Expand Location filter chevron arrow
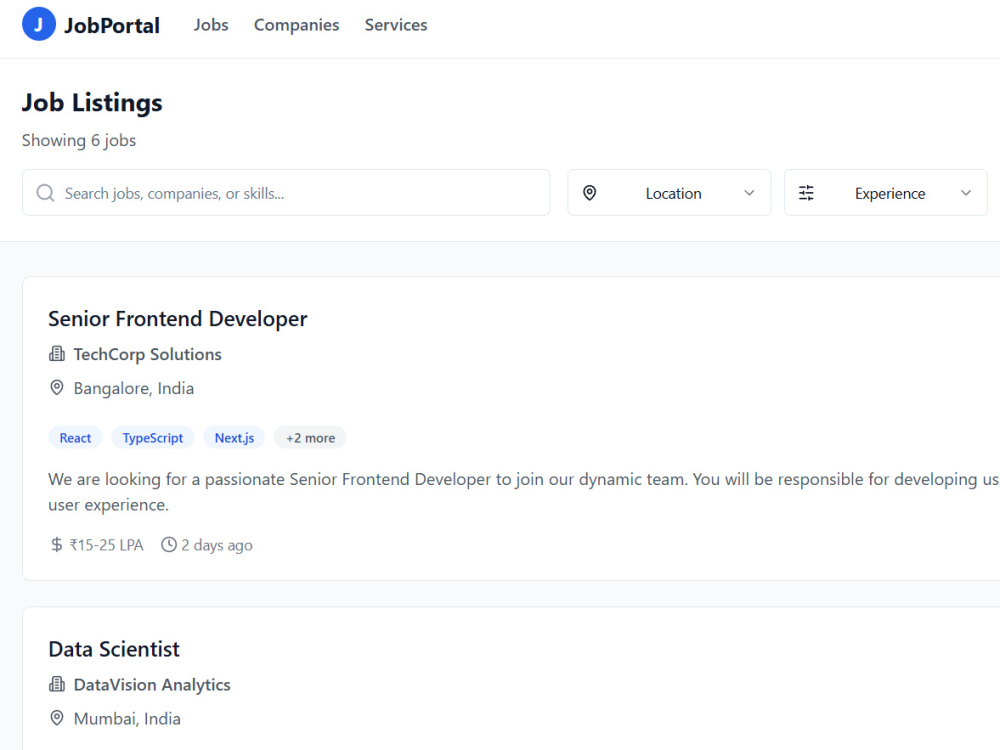This screenshot has height=750, width=1000. coord(749,193)
